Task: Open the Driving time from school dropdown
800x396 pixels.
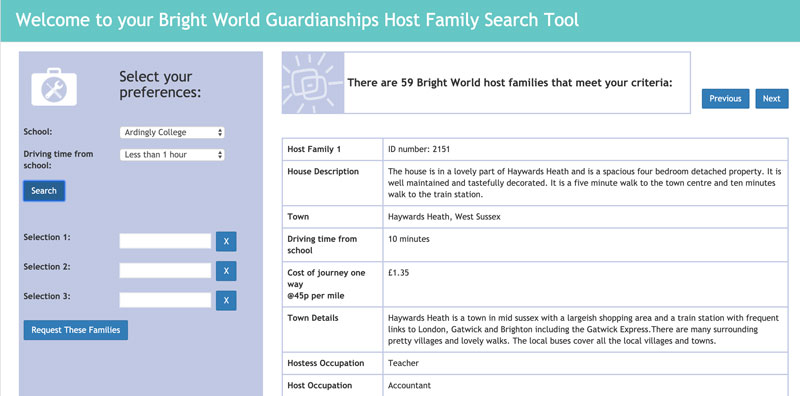Action: [x=172, y=155]
